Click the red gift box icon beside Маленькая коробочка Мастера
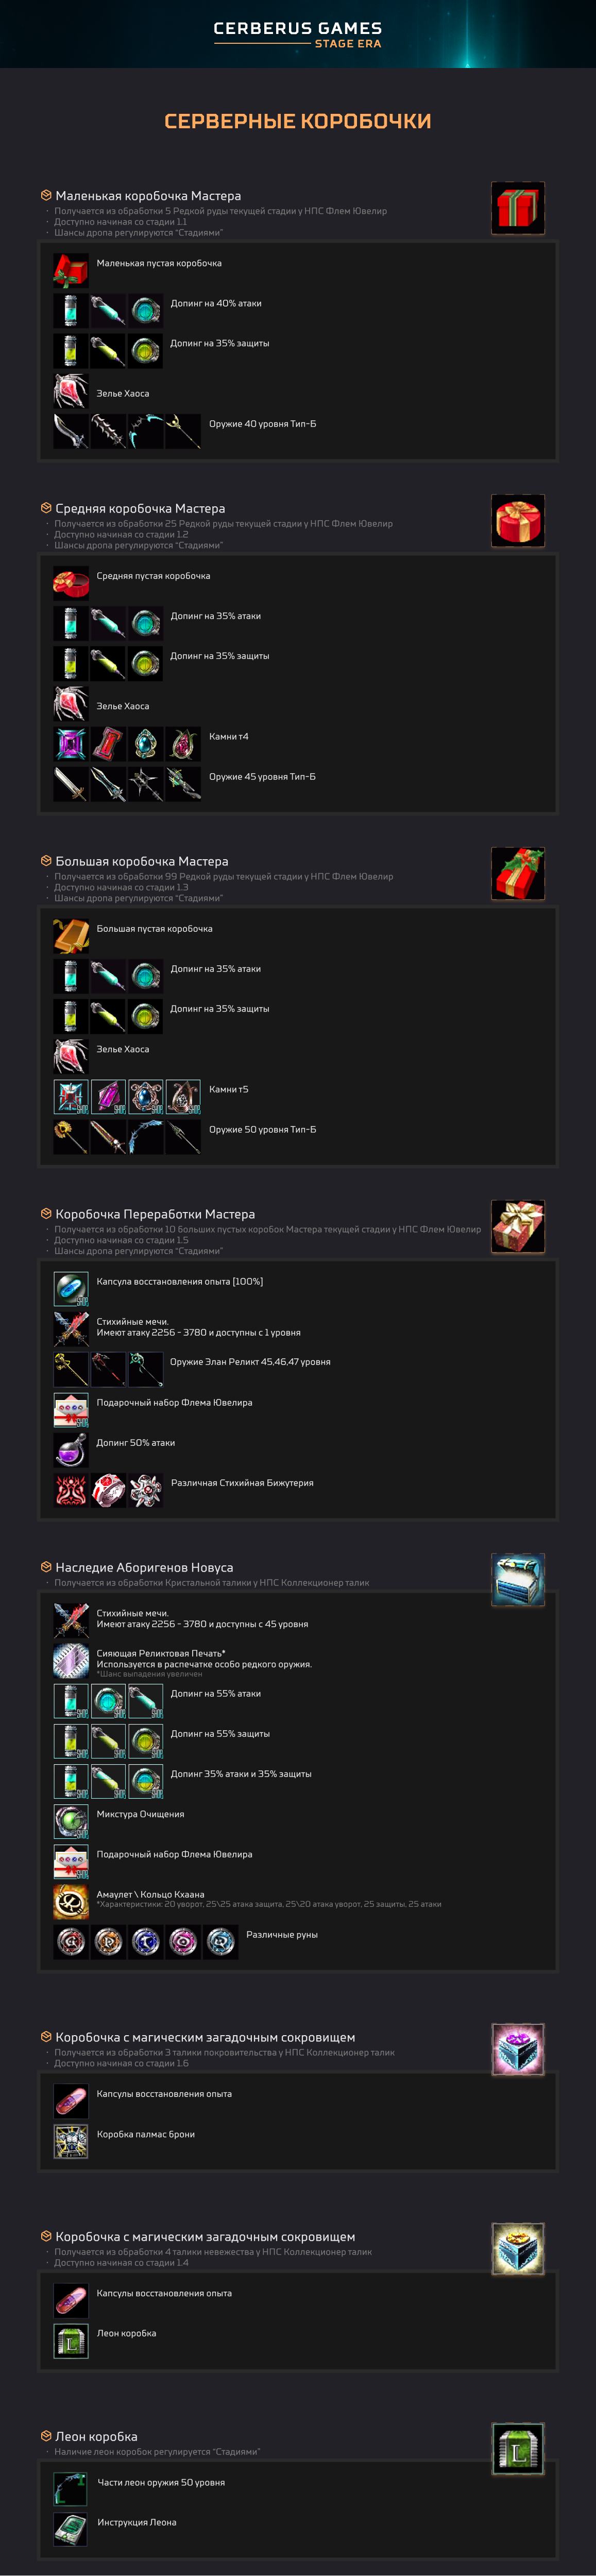Viewport: 596px width, 2576px height. pos(517,208)
